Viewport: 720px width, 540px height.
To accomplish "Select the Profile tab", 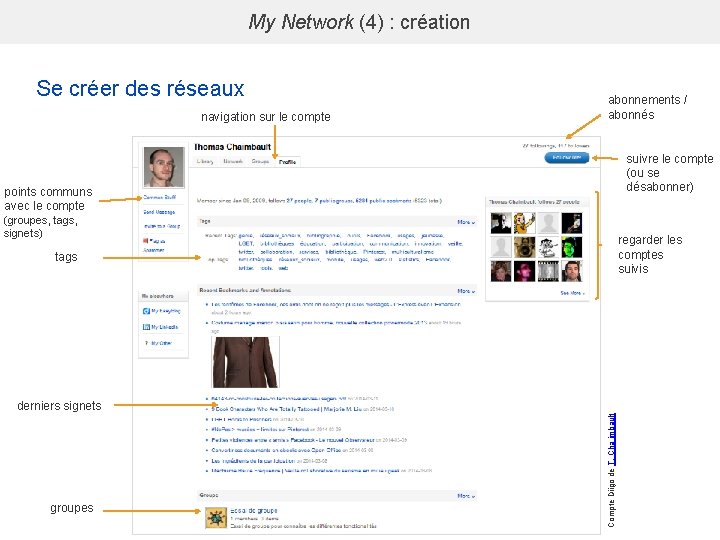I will pos(287,162).
